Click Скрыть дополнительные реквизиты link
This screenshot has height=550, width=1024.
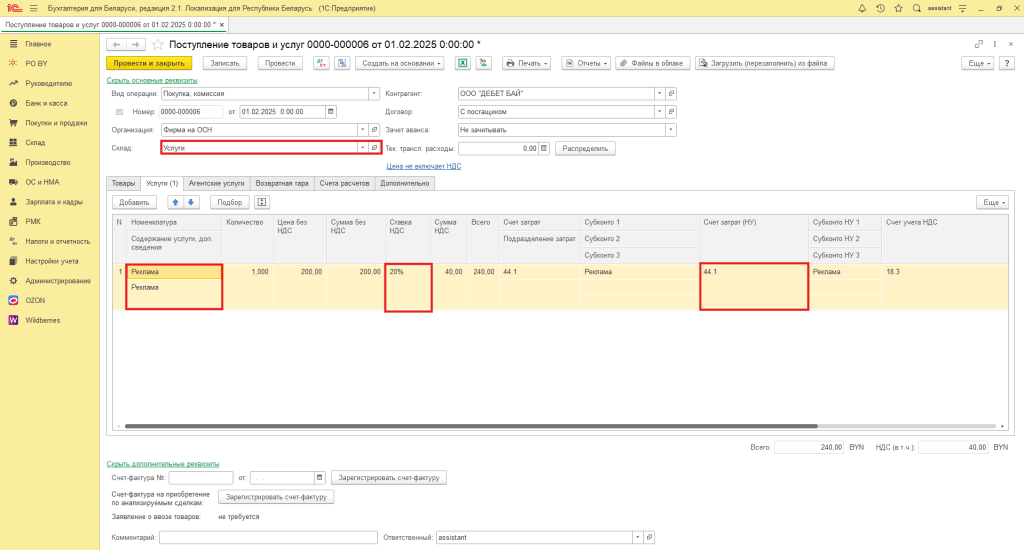tap(163, 464)
